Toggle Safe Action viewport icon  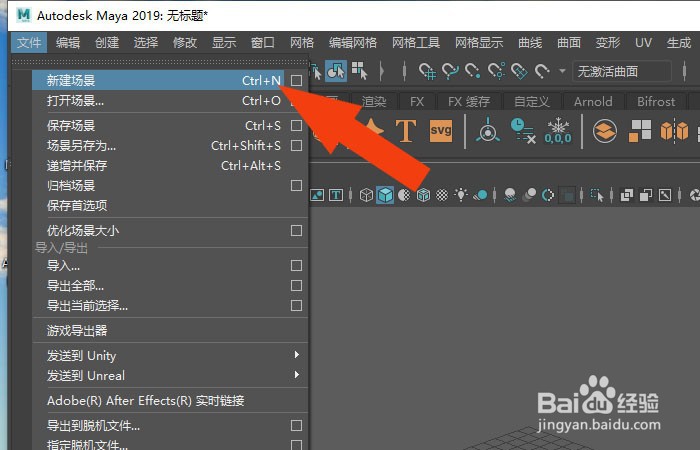317,195
